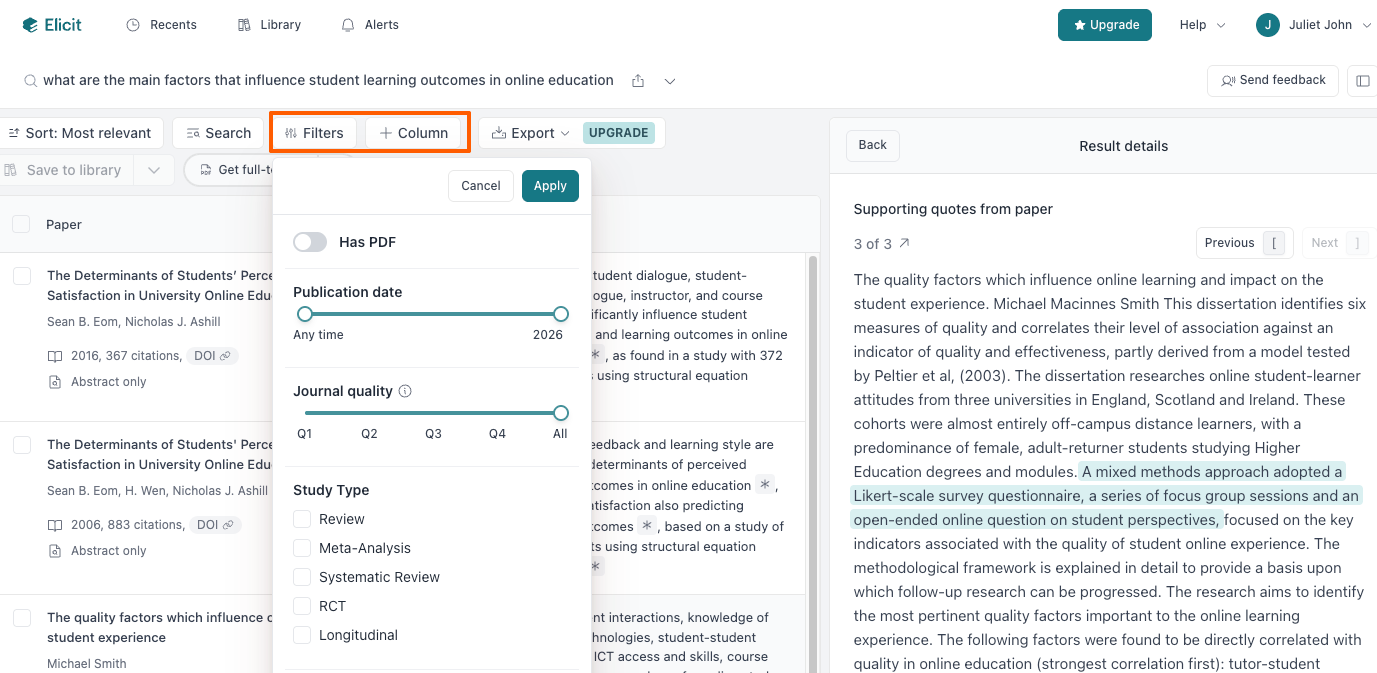Click Back in the Result details panel
This screenshot has height=673, width=1377.
click(872, 145)
